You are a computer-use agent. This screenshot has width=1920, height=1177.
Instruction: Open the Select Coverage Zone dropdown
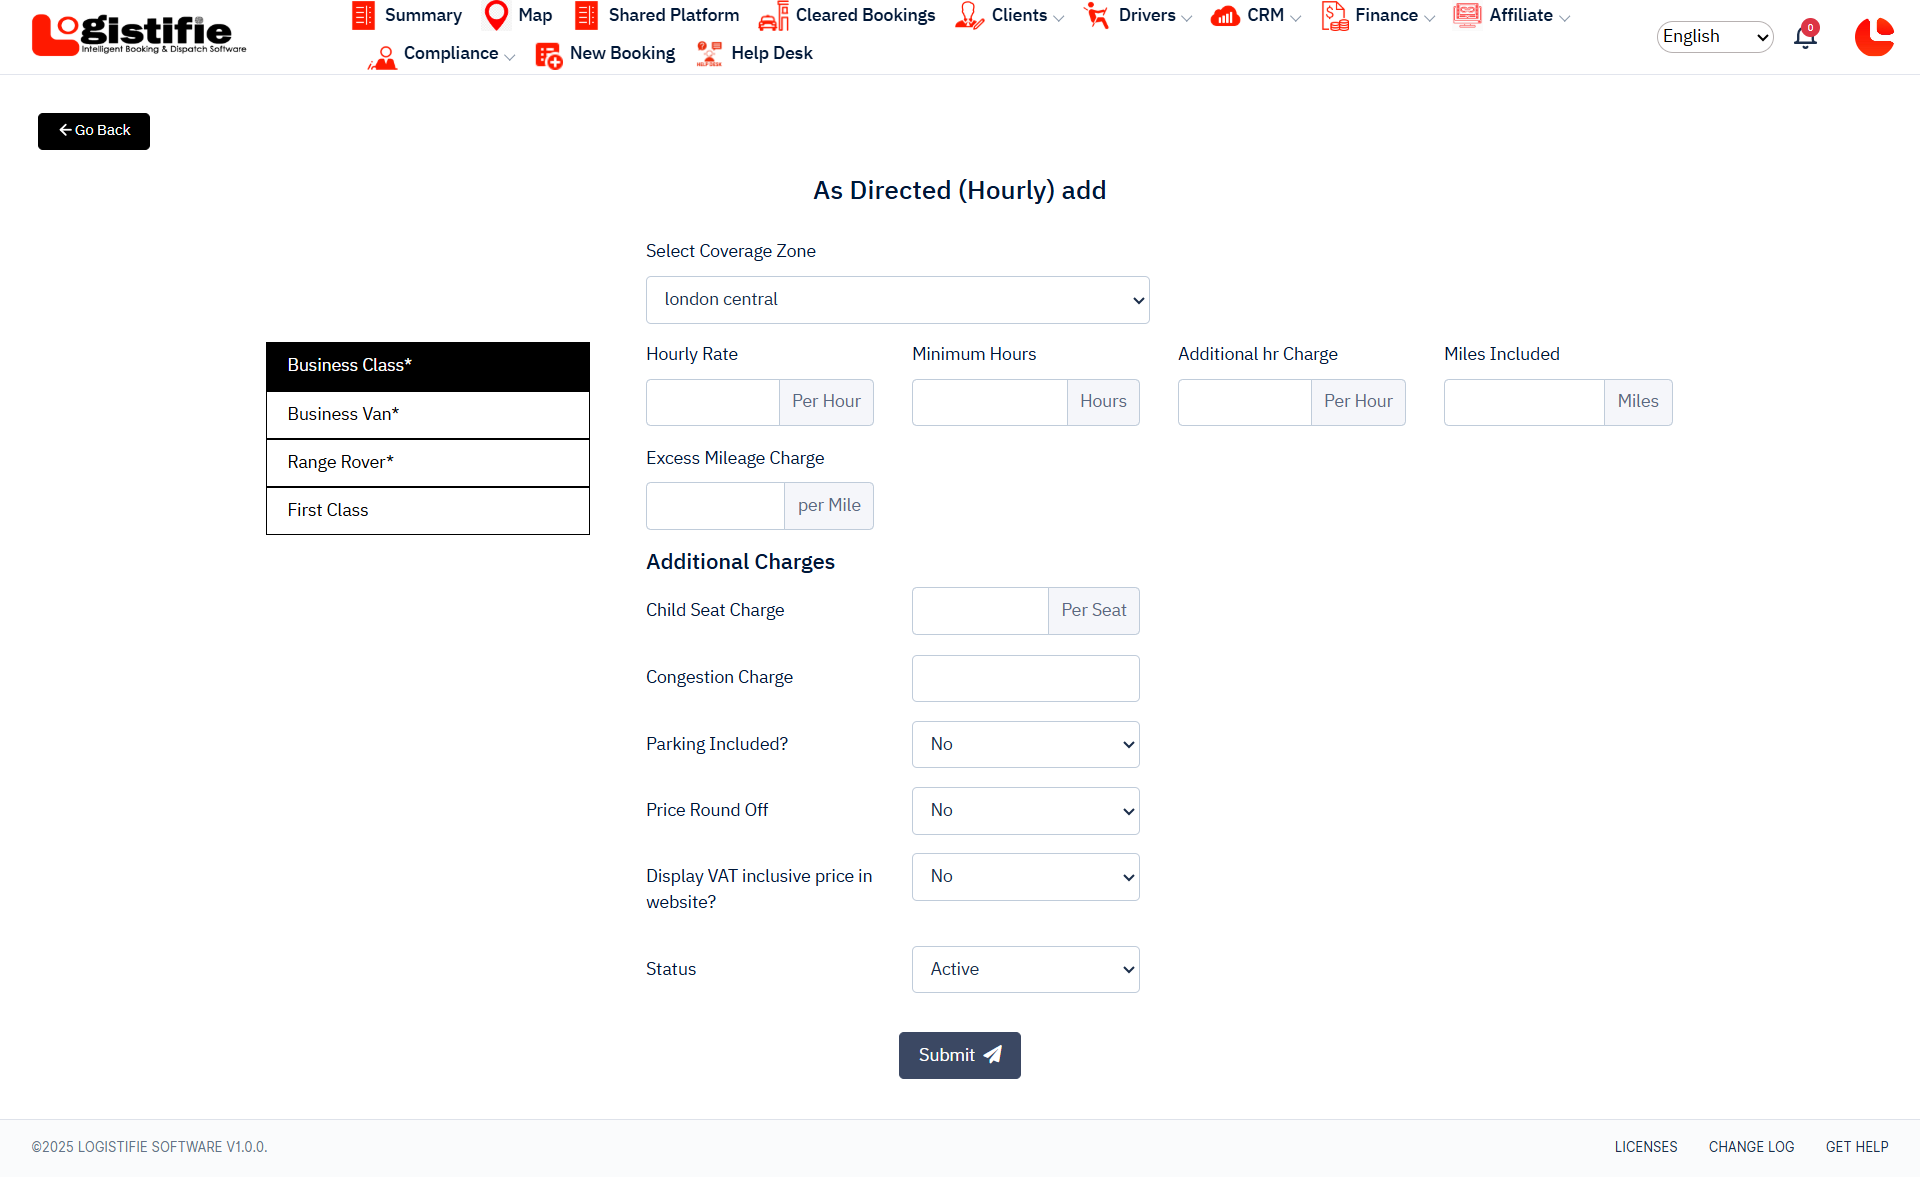pyautogui.click(x=897, y=300)
